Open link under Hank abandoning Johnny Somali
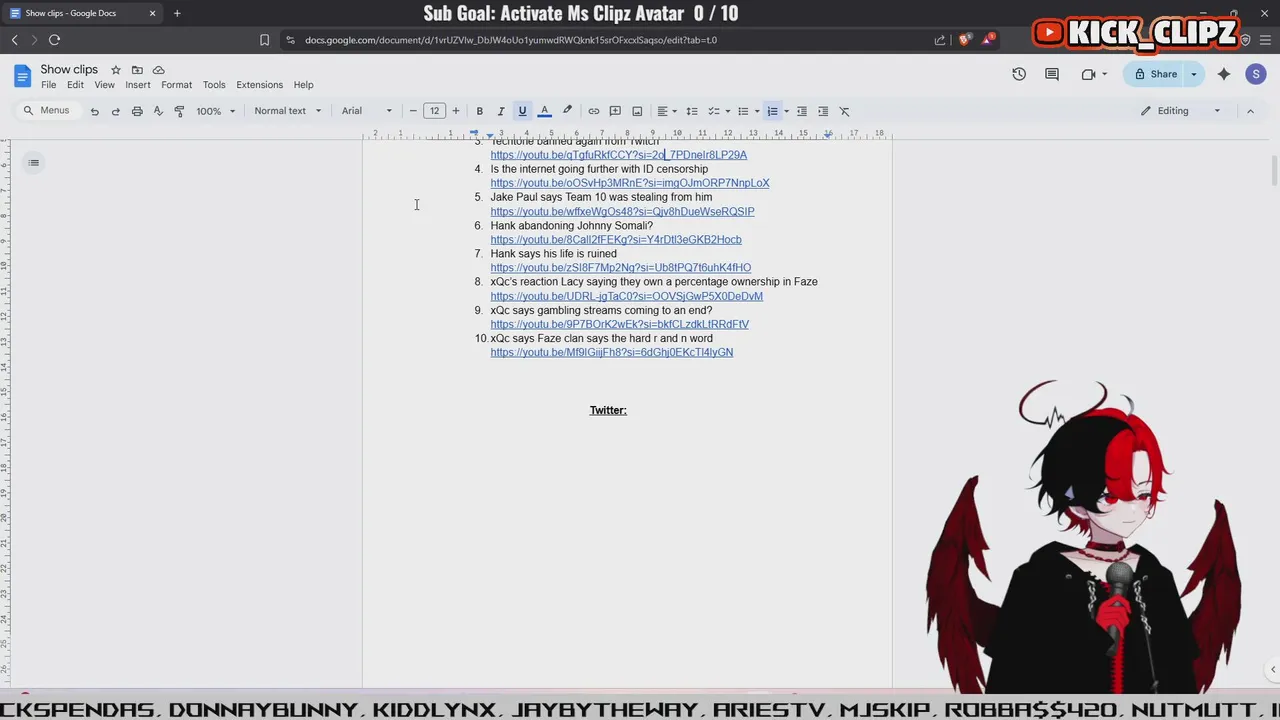This screenshot has height=720, width=1280. coord(616,240)
